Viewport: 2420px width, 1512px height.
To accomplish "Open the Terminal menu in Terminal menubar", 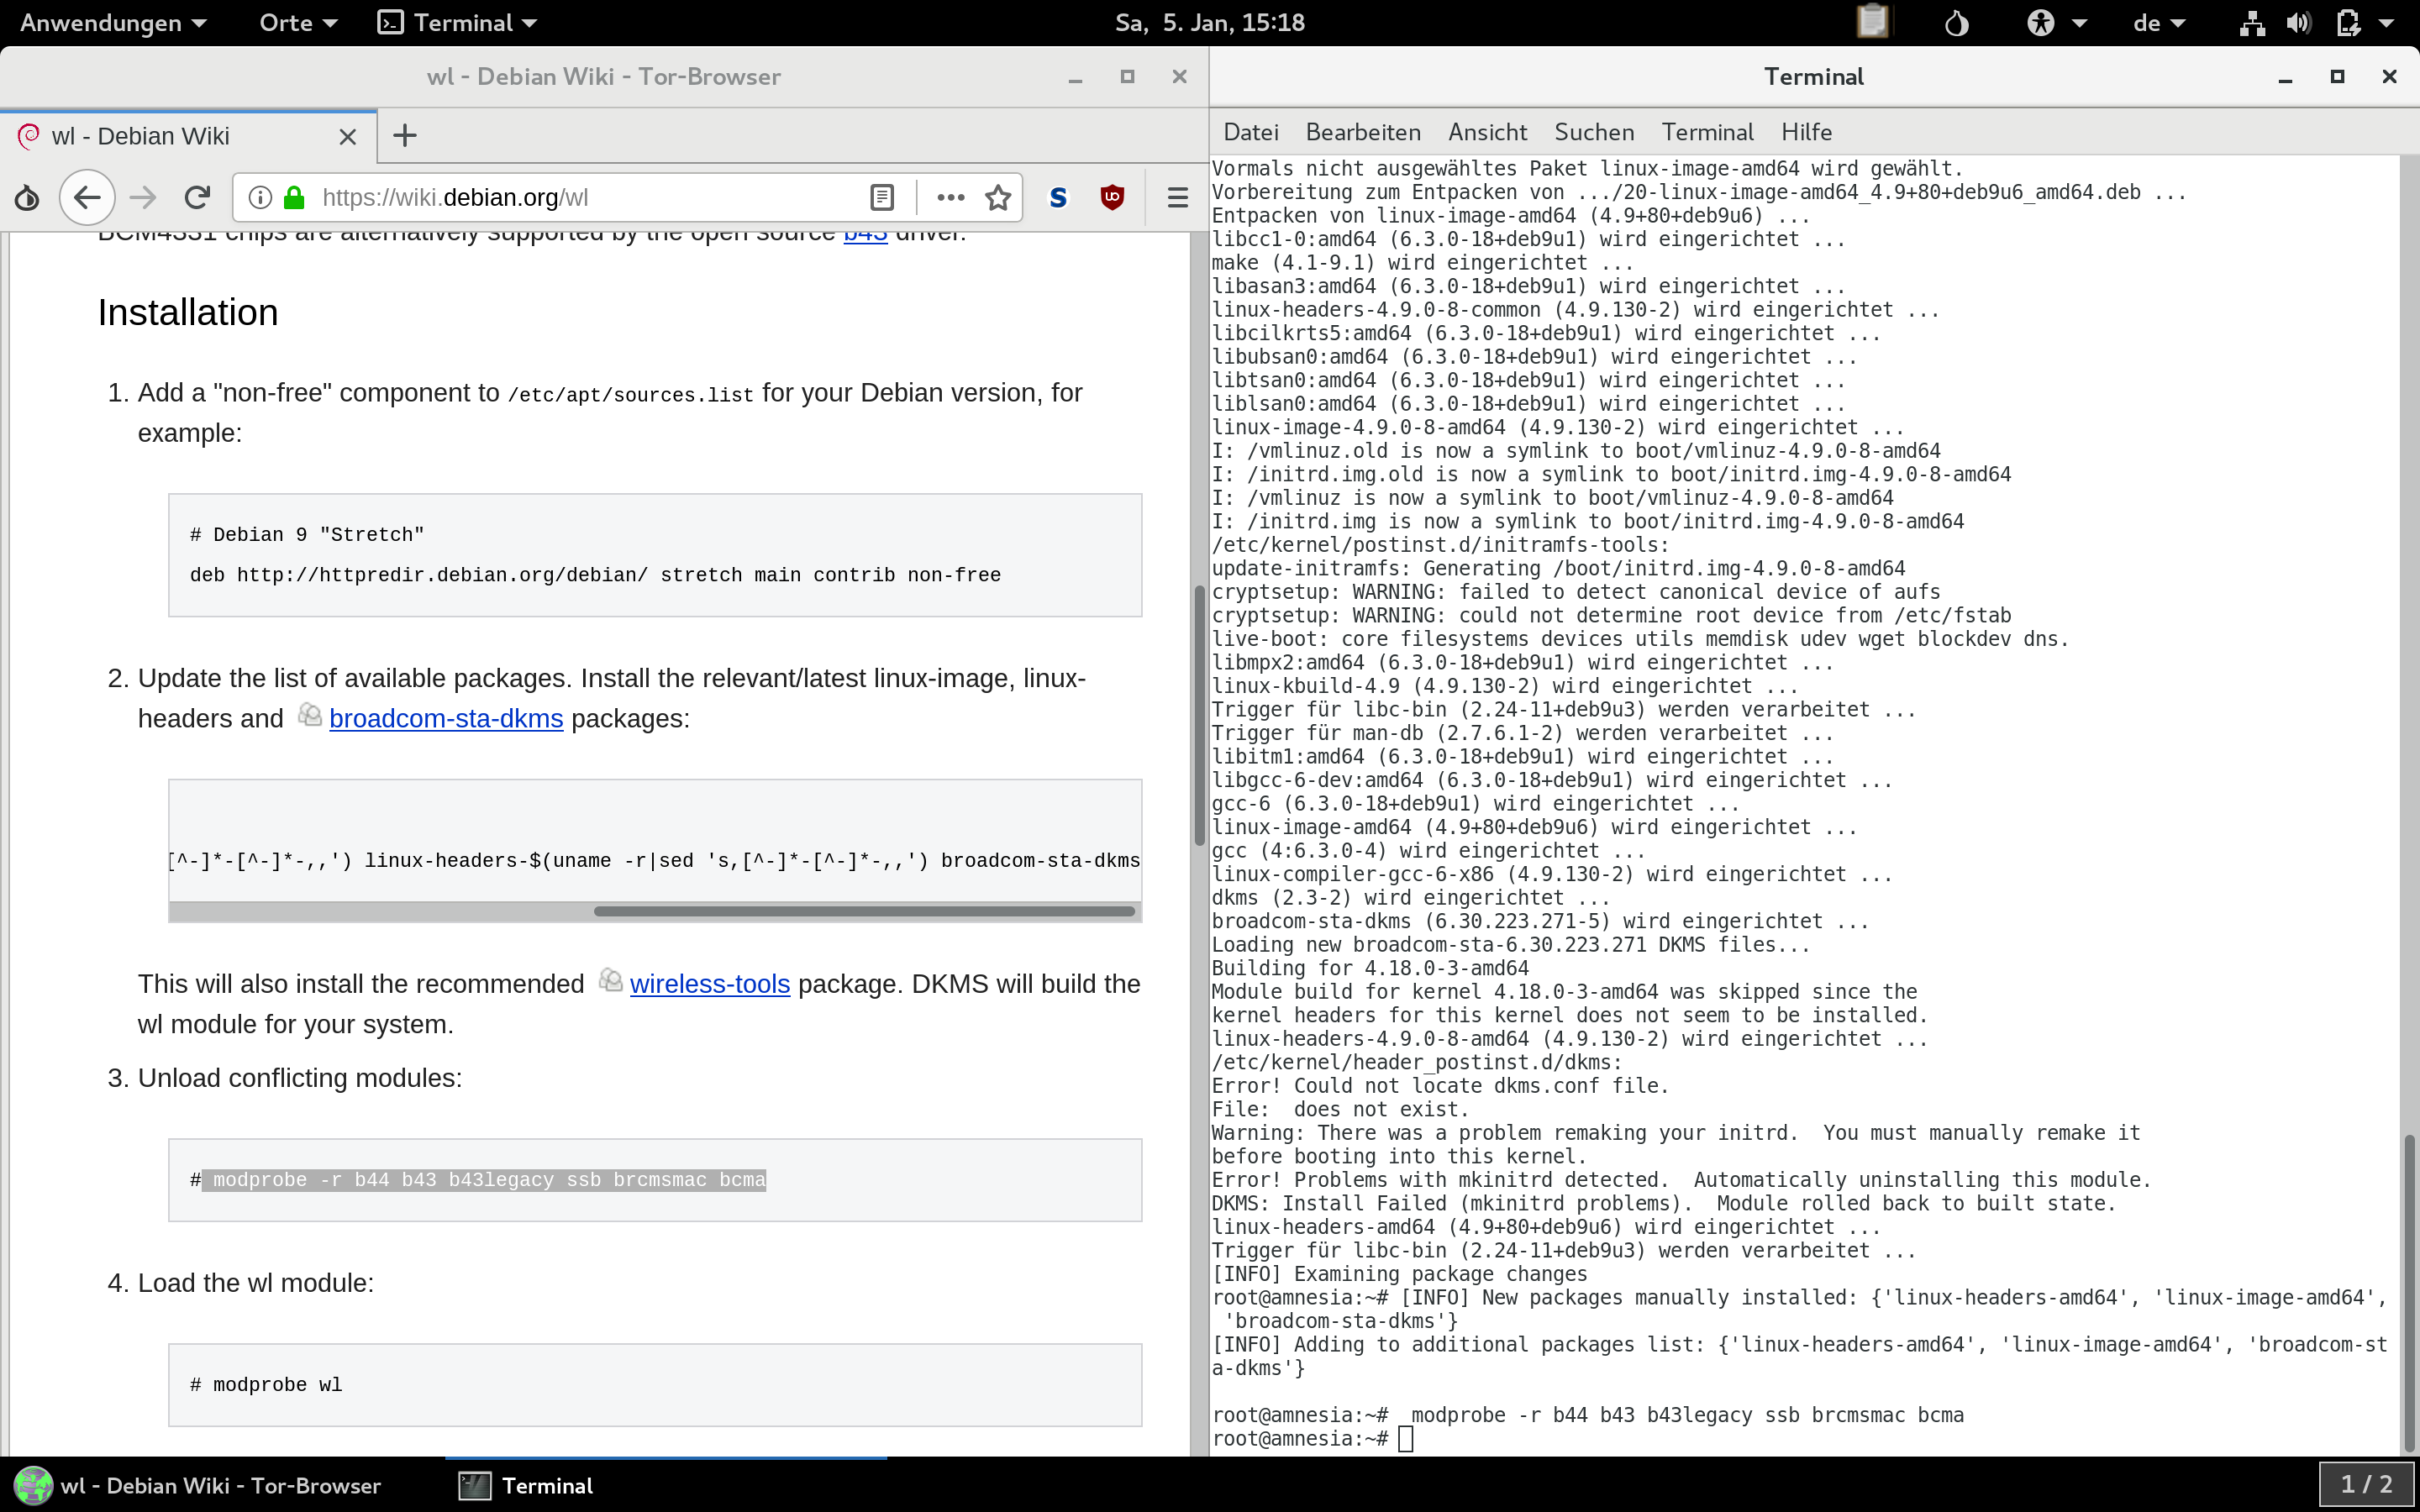I will click(1707, 132).
